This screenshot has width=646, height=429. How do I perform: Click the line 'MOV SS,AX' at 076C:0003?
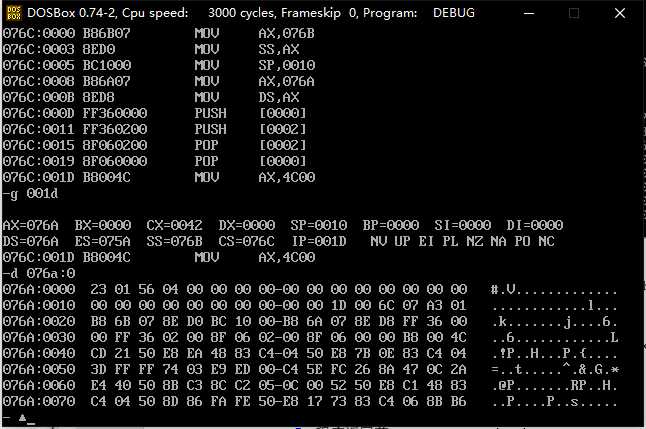point(151,49)
